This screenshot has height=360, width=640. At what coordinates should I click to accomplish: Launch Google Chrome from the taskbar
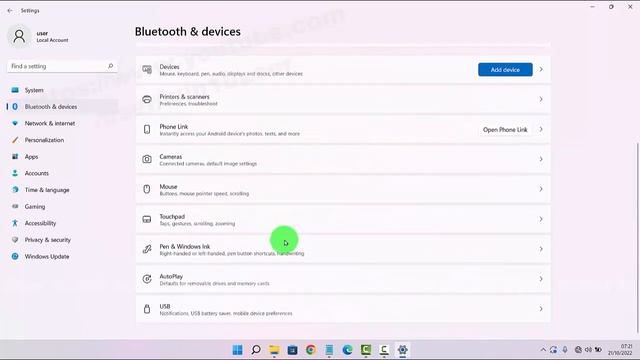311,350
